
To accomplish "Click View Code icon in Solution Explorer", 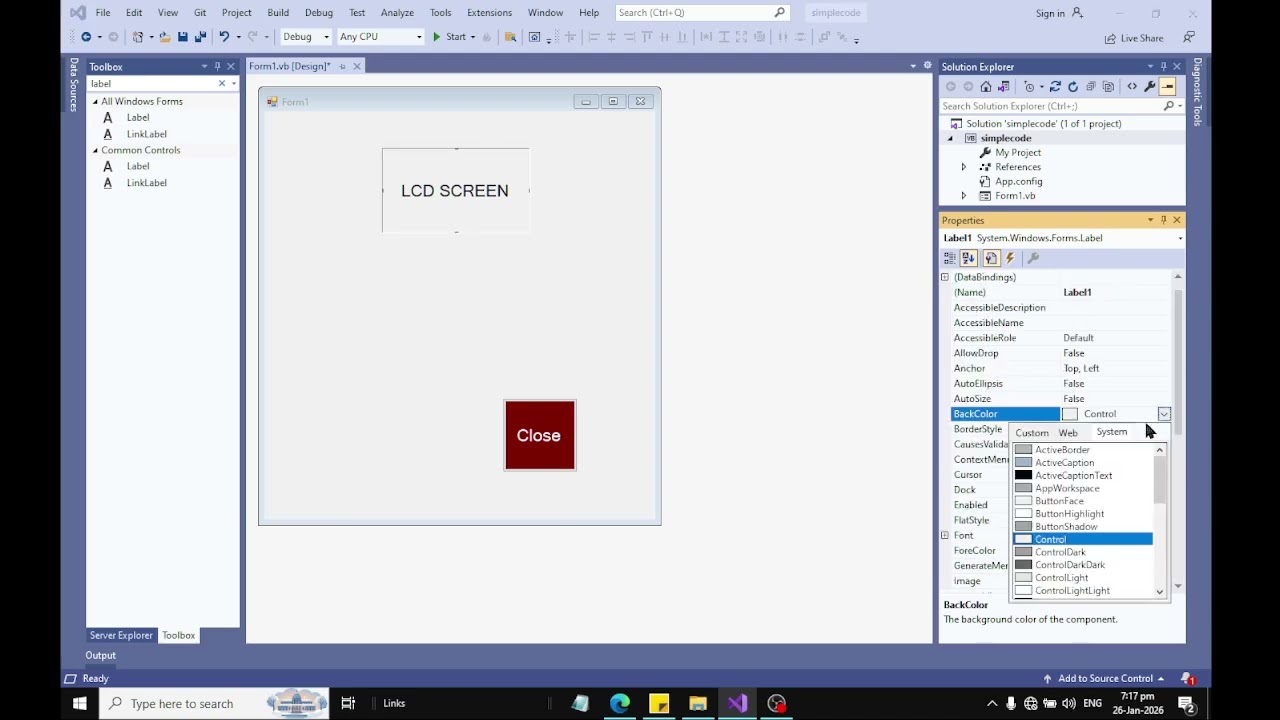I will point(1132,87).
